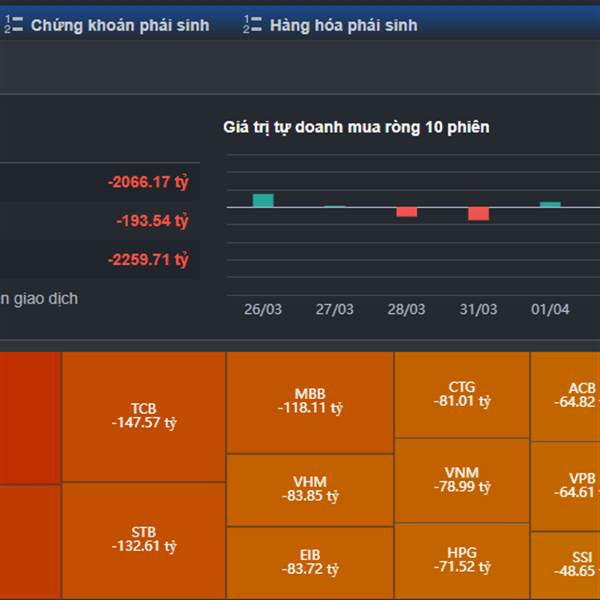
Task: Click the 26/03 date axis label
Action: tap(263, 309)
